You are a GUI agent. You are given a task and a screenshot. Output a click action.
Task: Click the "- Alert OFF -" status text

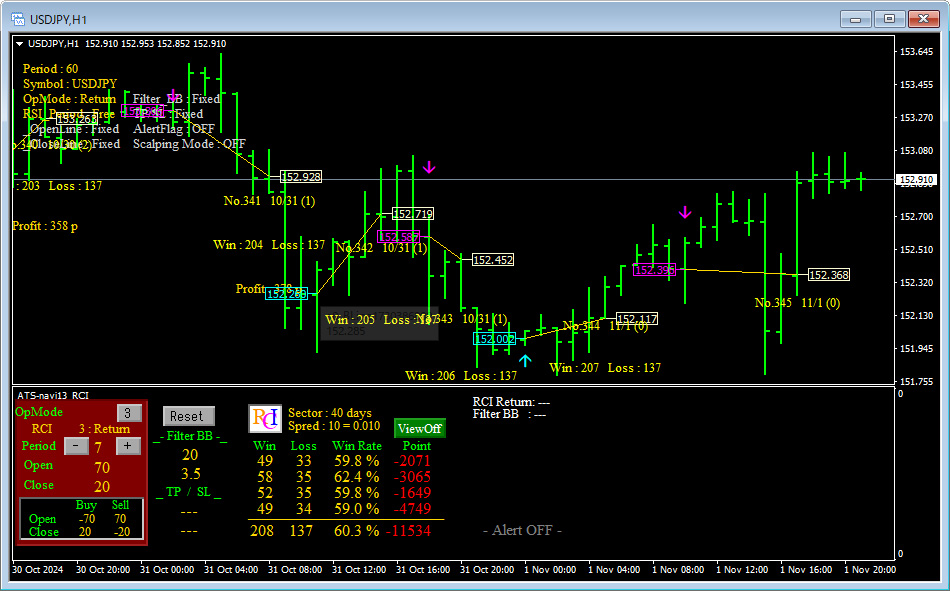click(522, 530)
